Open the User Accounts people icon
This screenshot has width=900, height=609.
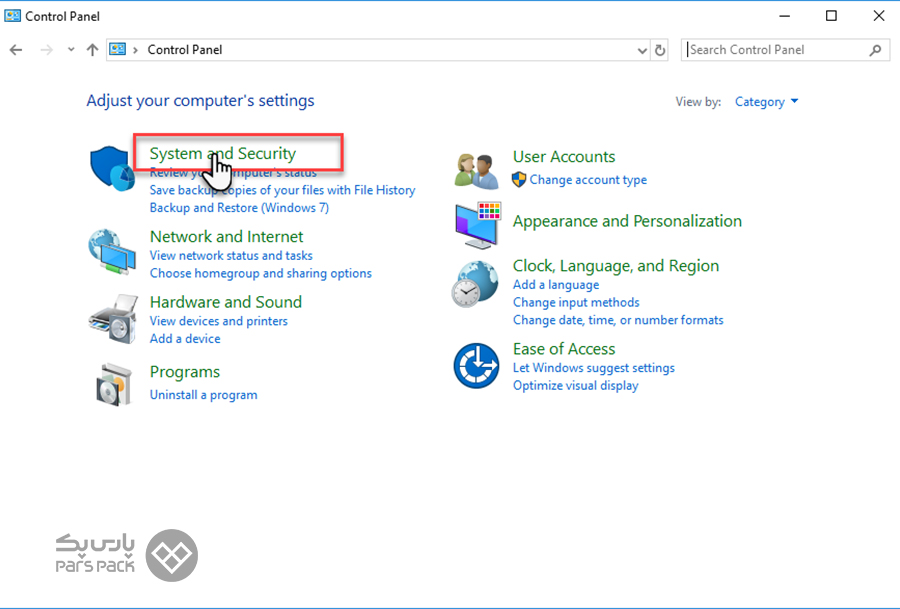(476, 171)
